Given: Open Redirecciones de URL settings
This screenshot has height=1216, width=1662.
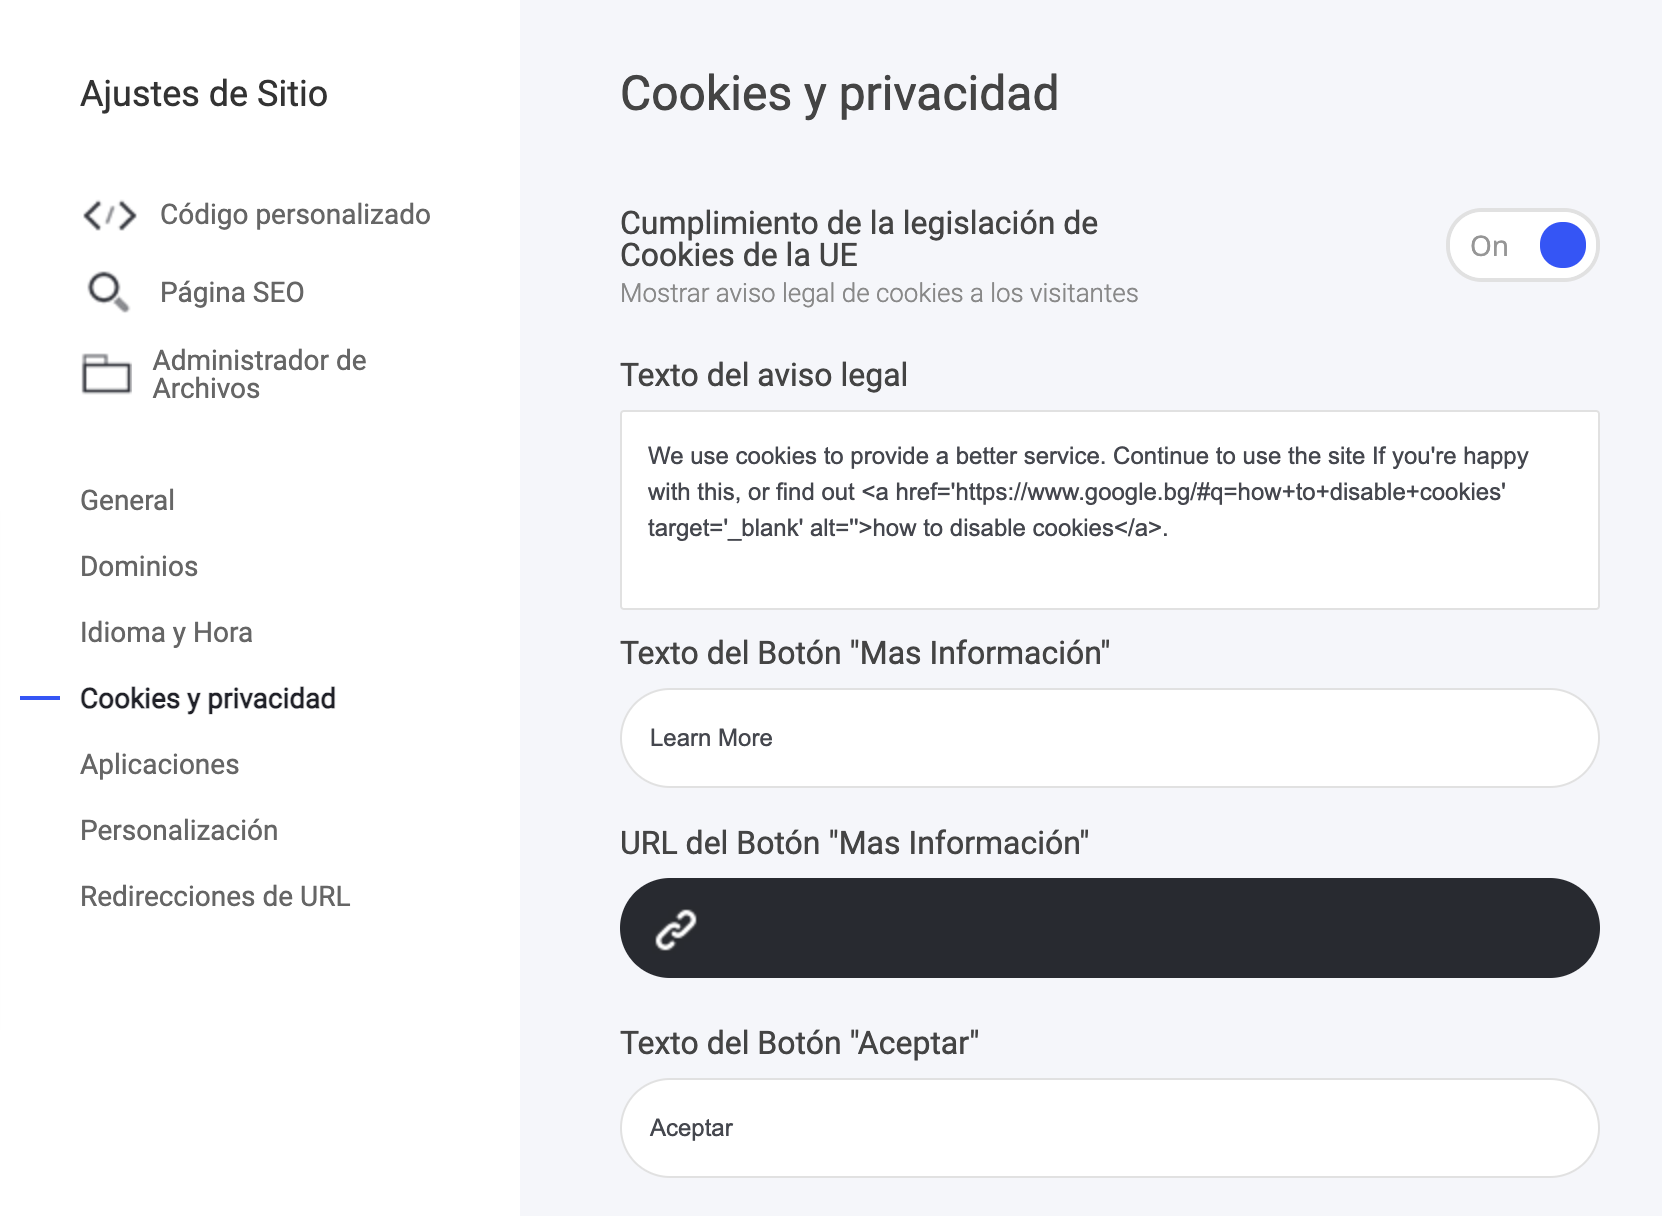Looking at the screenshot, I should (x=215, y=896).
